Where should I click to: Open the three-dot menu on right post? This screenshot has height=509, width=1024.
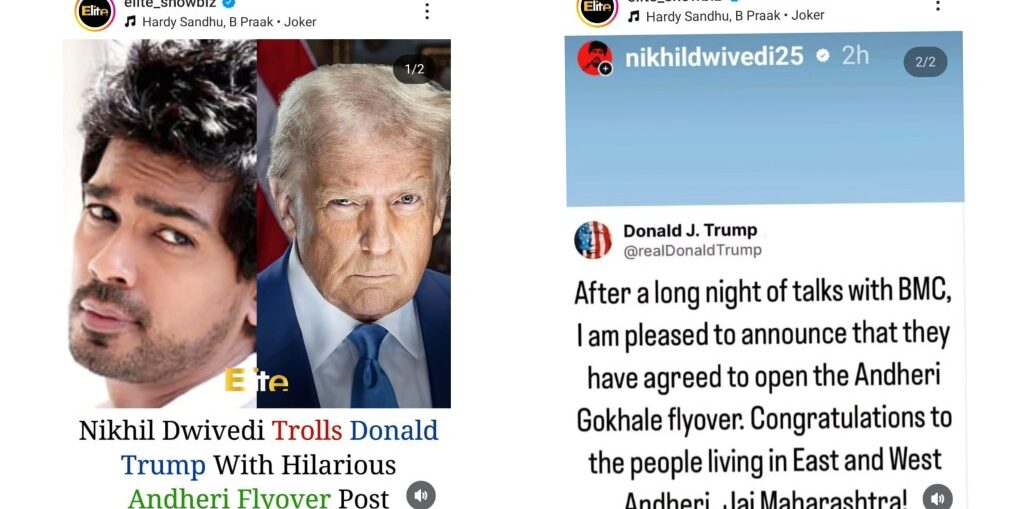click(x=938, y=6)
